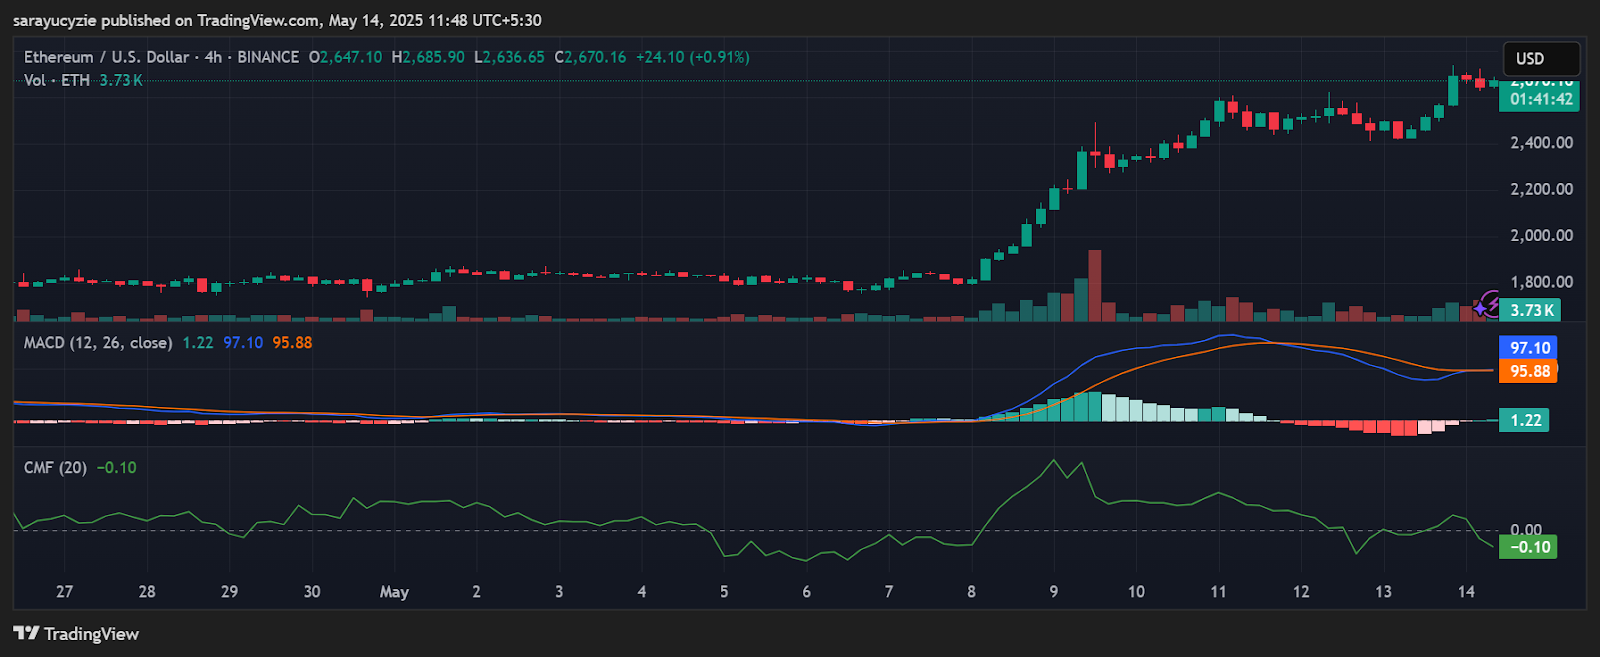Select the MACD (12, 26, close) indicator label
Screen dimensions: 1600x657
tap(98, 342)
